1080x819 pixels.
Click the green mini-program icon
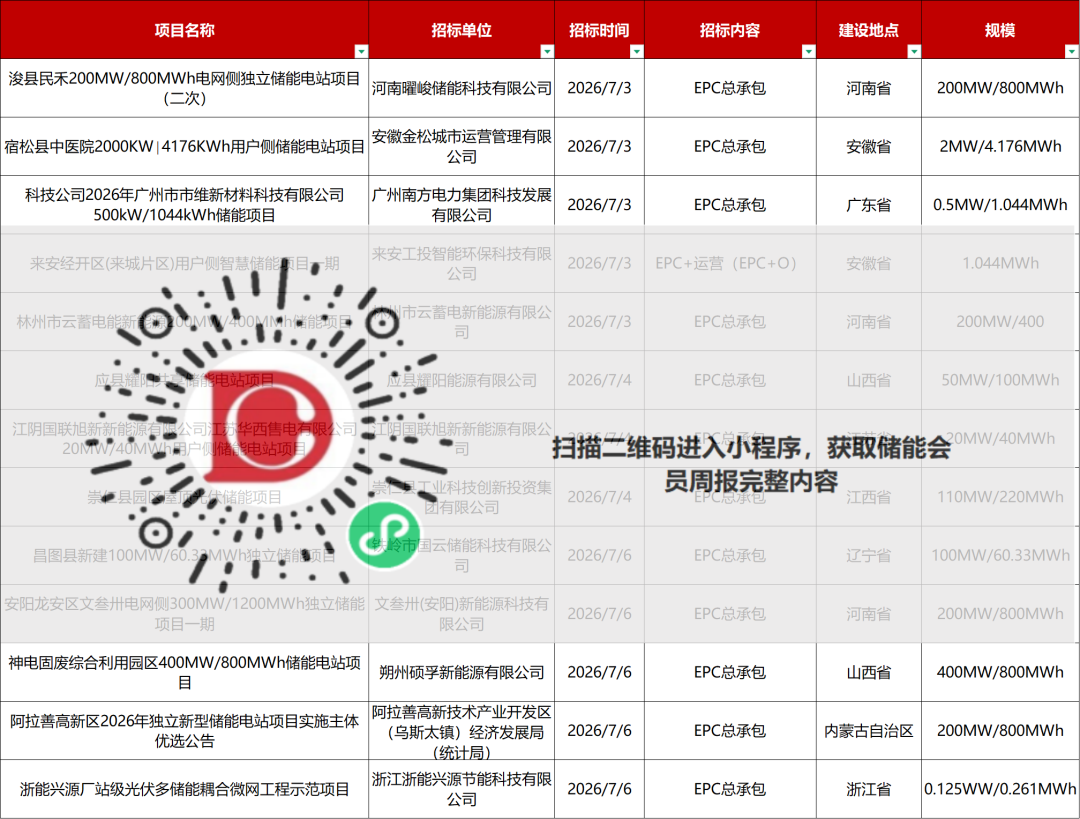[x=384, y=535]
